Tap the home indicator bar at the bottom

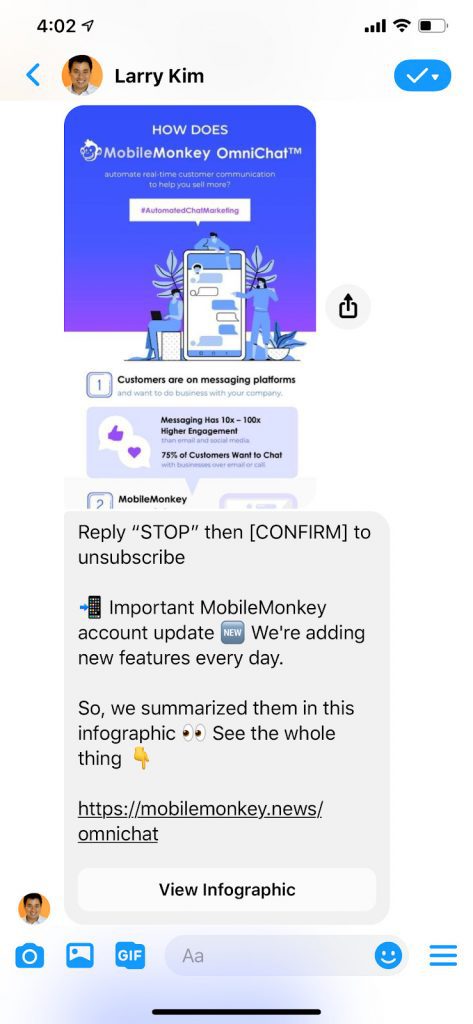(x=236, y=1012)
